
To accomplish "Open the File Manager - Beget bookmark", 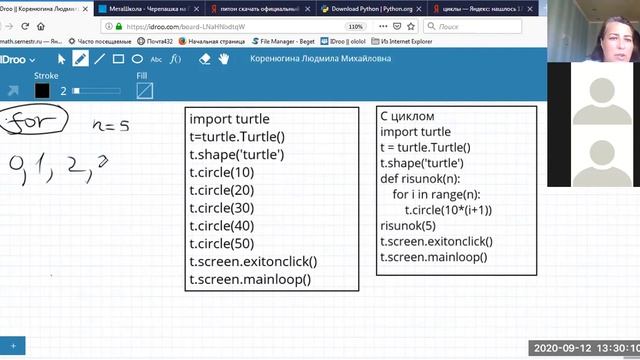I will pyautogui.click(x=283, y=41).
